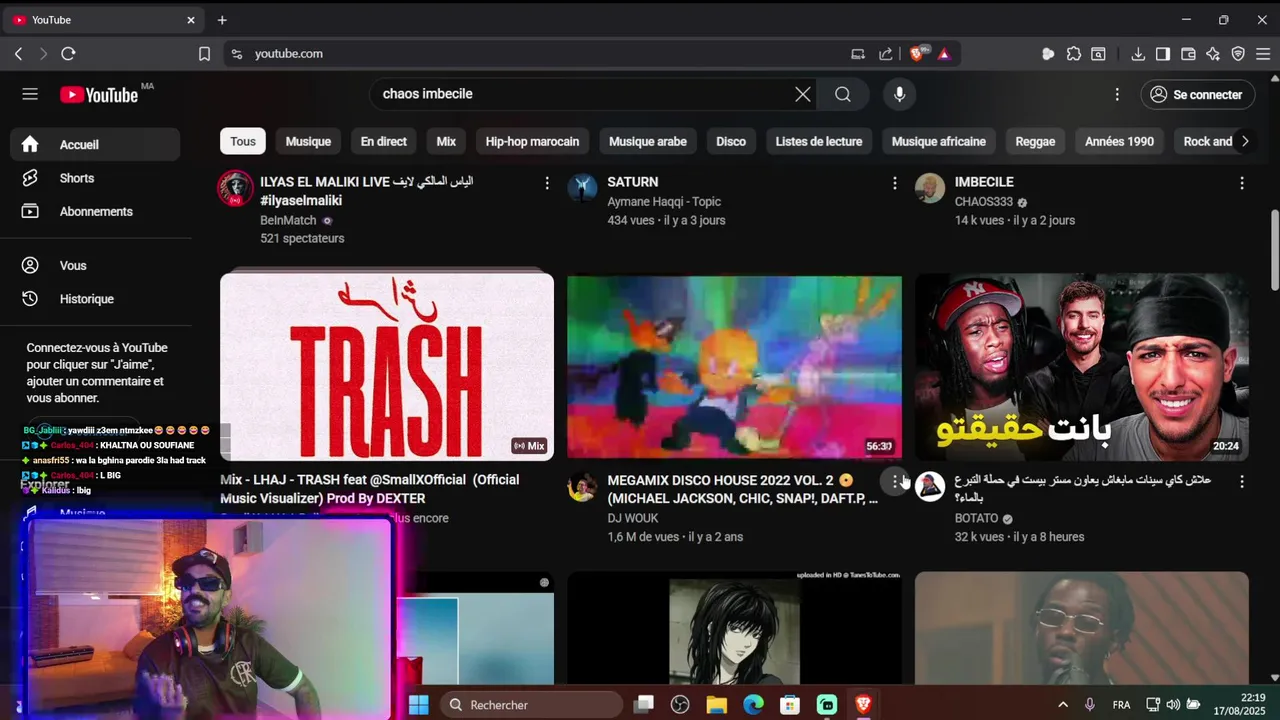Select the Années 1990 chip
Viewport: 1280px width, 720px height.
[1119, 142]
